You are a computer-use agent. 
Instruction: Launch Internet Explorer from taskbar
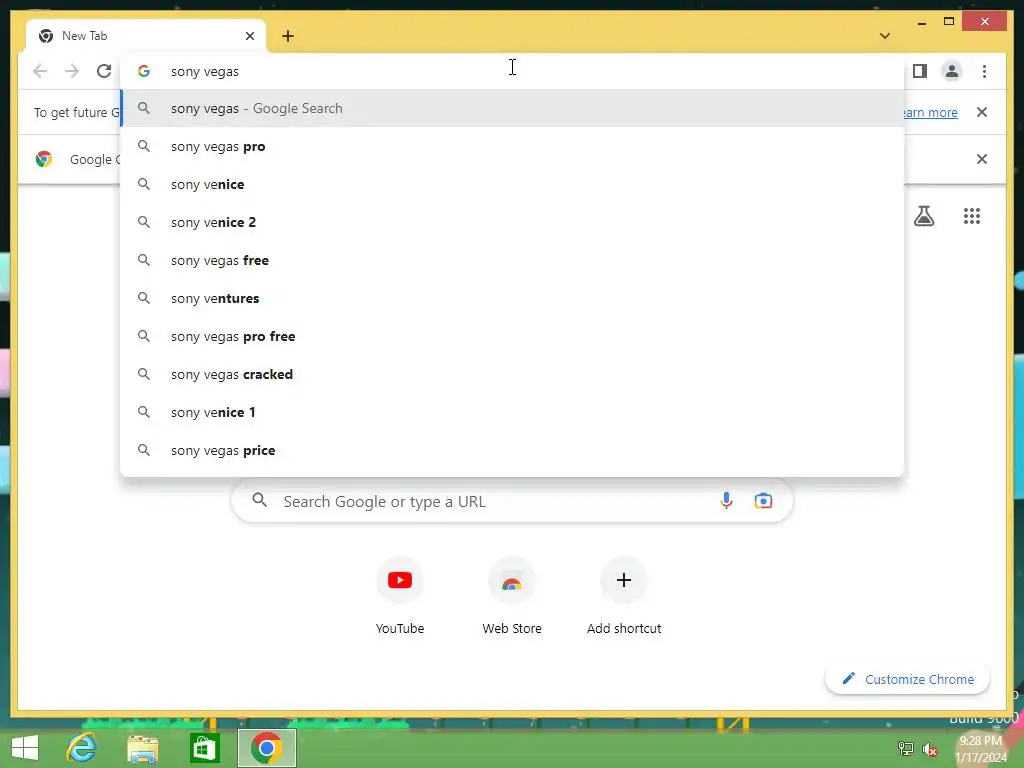coord(82,748)
